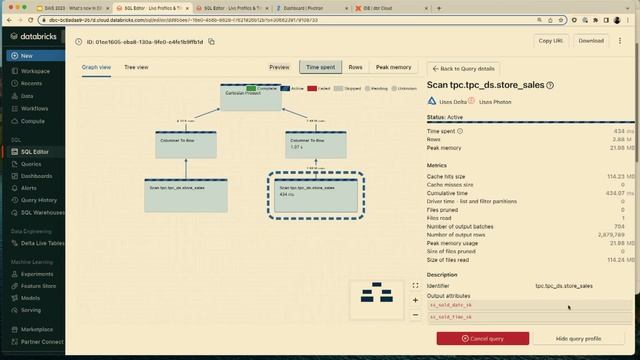Switch to the Tree view tab

point(136,67)
